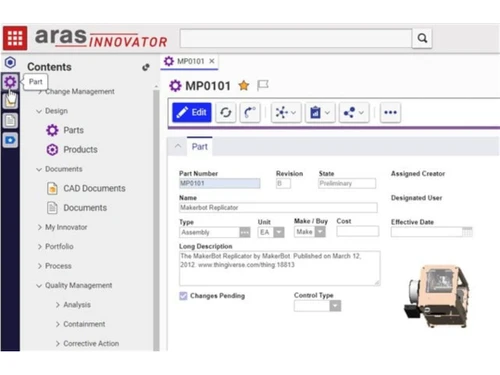
Task: Click the flag icon next to MP0101
Action: pos(263,86)
